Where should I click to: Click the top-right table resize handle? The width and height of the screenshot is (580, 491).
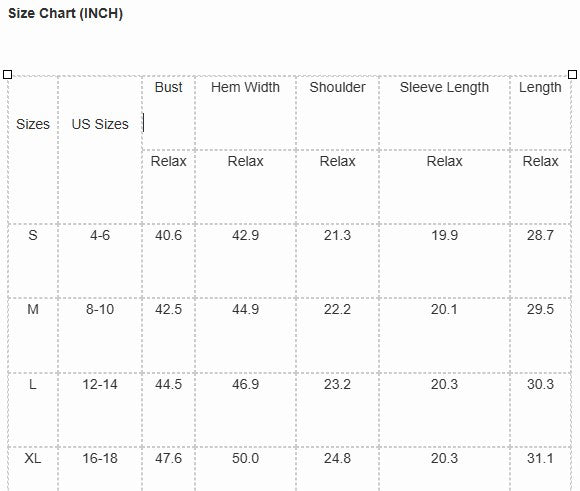pos(572,74)
